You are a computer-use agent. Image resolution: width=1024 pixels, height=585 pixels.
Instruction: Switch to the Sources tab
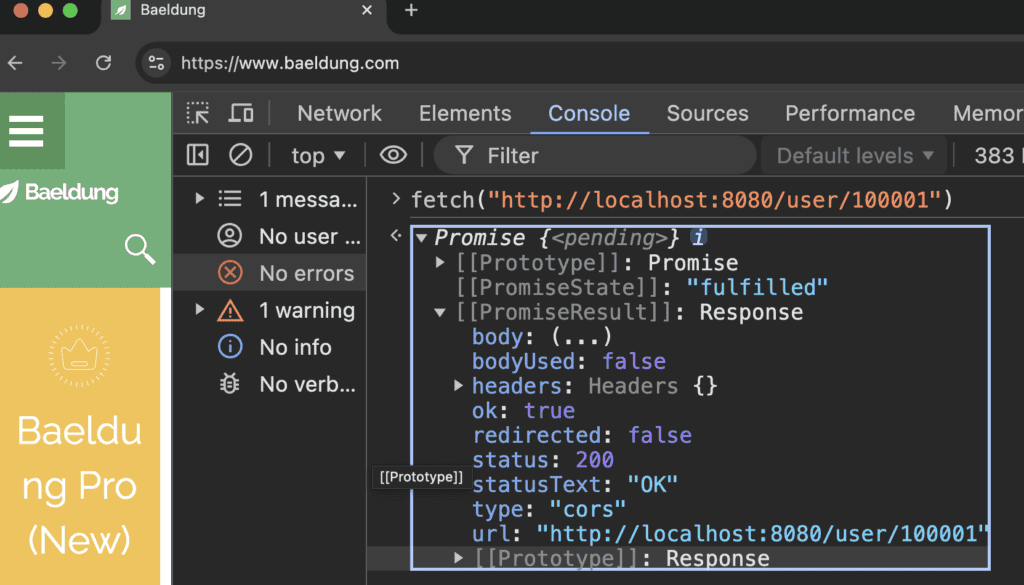(707, 113)
